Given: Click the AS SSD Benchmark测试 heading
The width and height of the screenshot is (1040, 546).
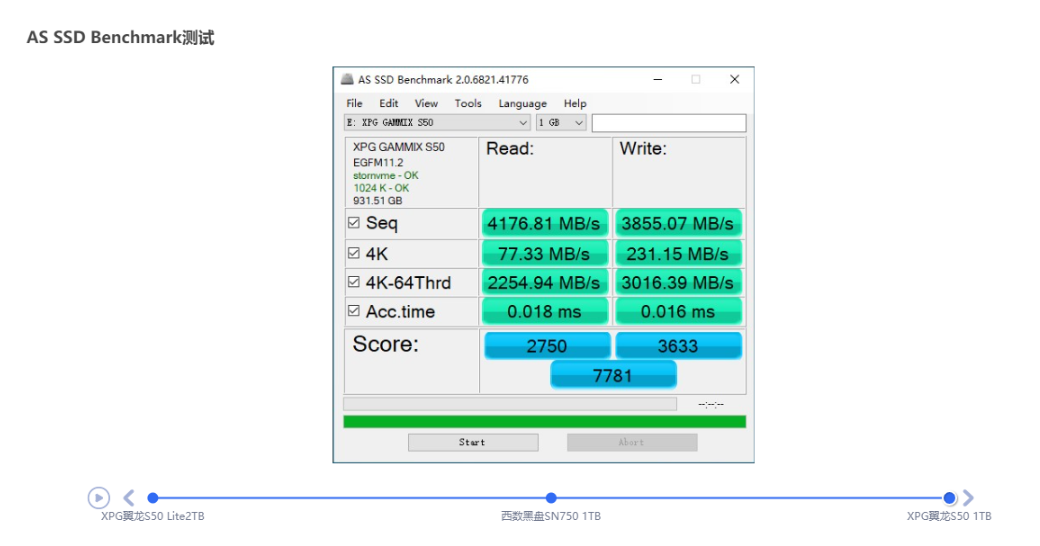Looking at the screenshot, I should [121, 37].
